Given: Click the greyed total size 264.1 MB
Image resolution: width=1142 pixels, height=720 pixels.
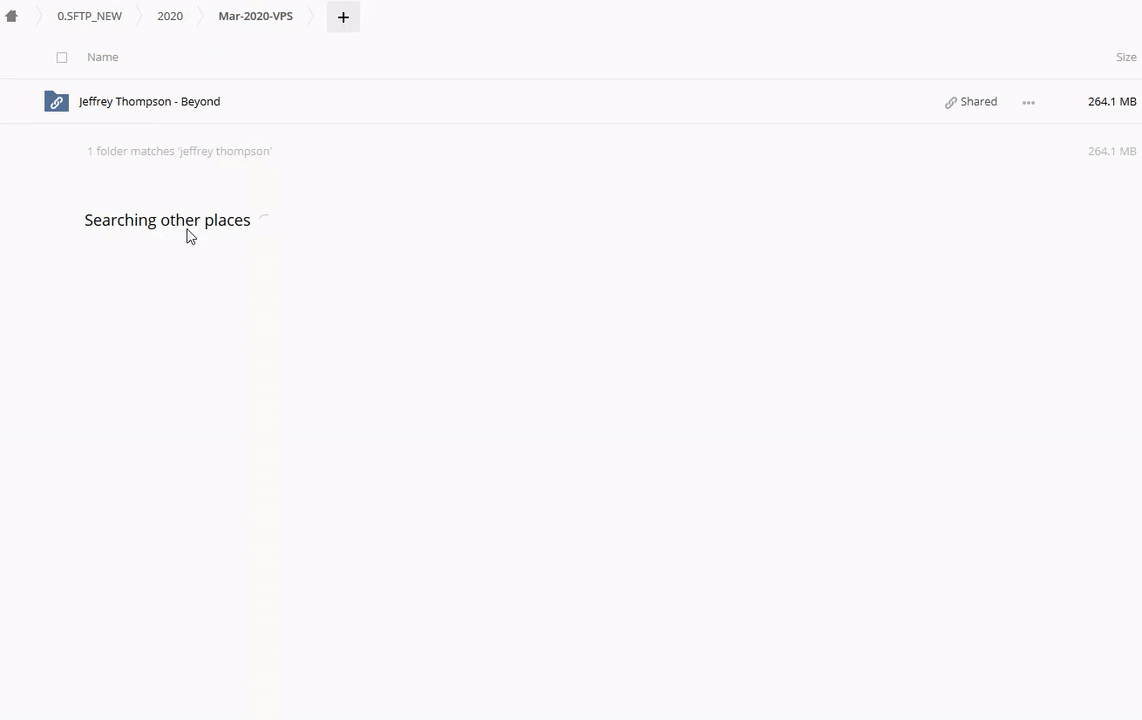Looking at the screenshot, I should (x=1111, y=151).
